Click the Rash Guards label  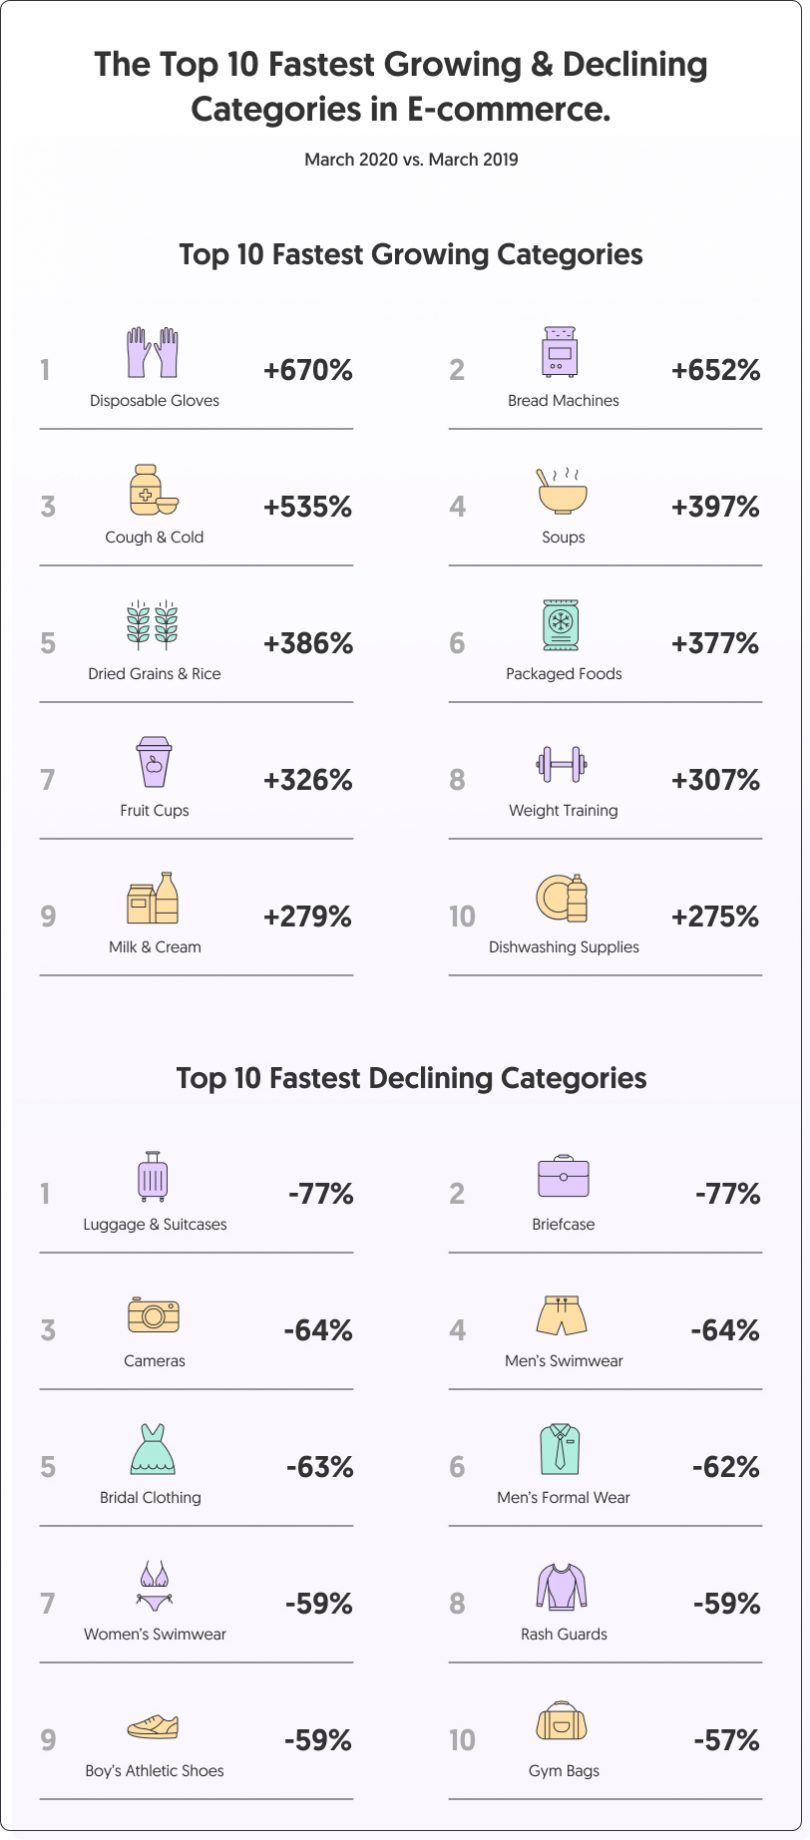563,1634
